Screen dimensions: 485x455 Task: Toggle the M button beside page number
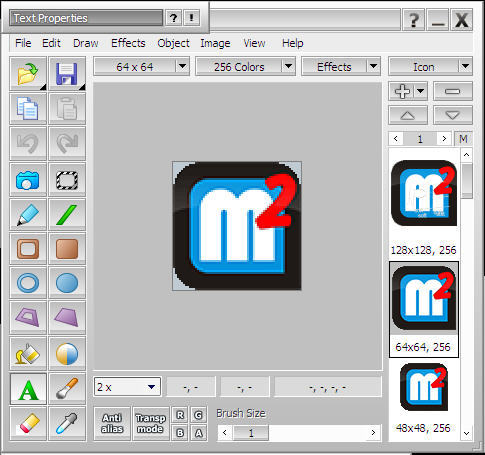coord(463,139)
